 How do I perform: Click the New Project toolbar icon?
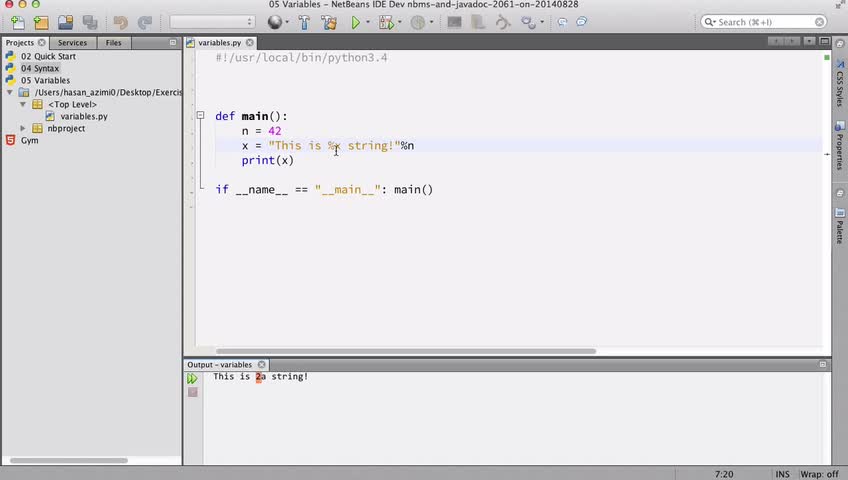41,22
